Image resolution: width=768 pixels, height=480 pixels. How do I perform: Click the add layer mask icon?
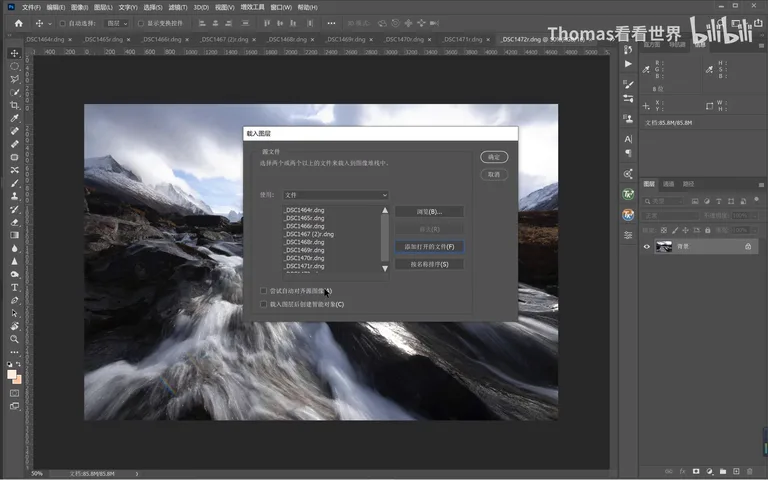tap(696, 471)
